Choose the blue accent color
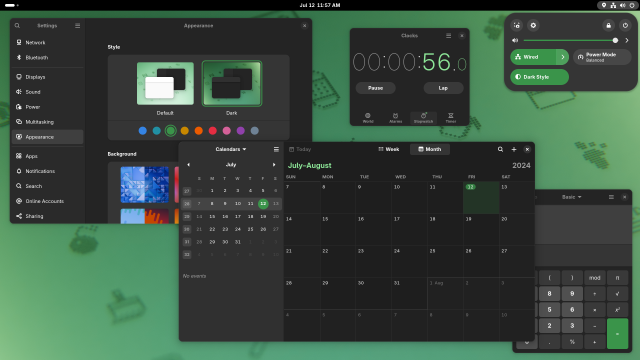Screen dimensions: 640x360 (142, 131)
